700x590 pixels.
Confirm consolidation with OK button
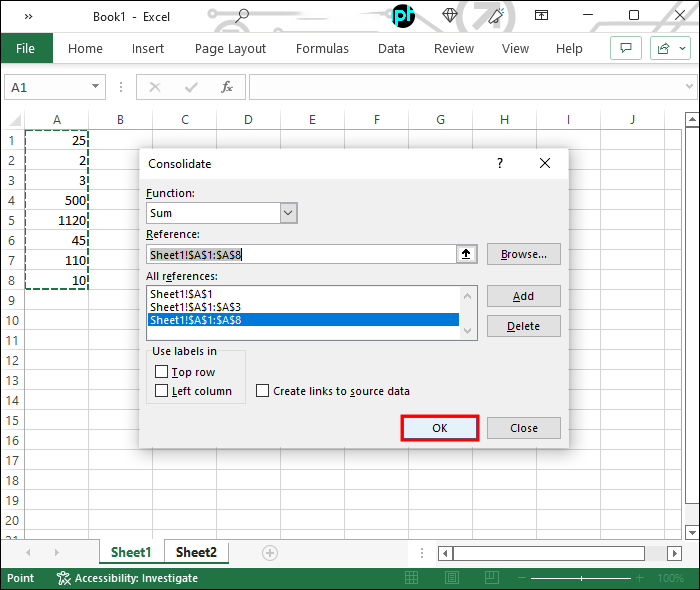(440, 428)
